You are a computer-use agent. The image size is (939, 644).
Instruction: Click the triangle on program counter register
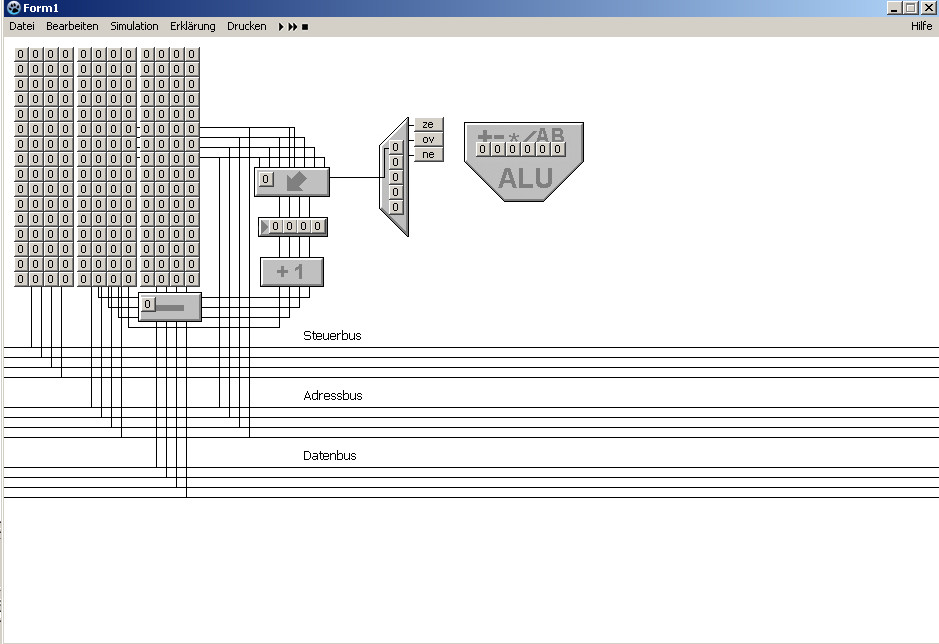pos(265,227)
